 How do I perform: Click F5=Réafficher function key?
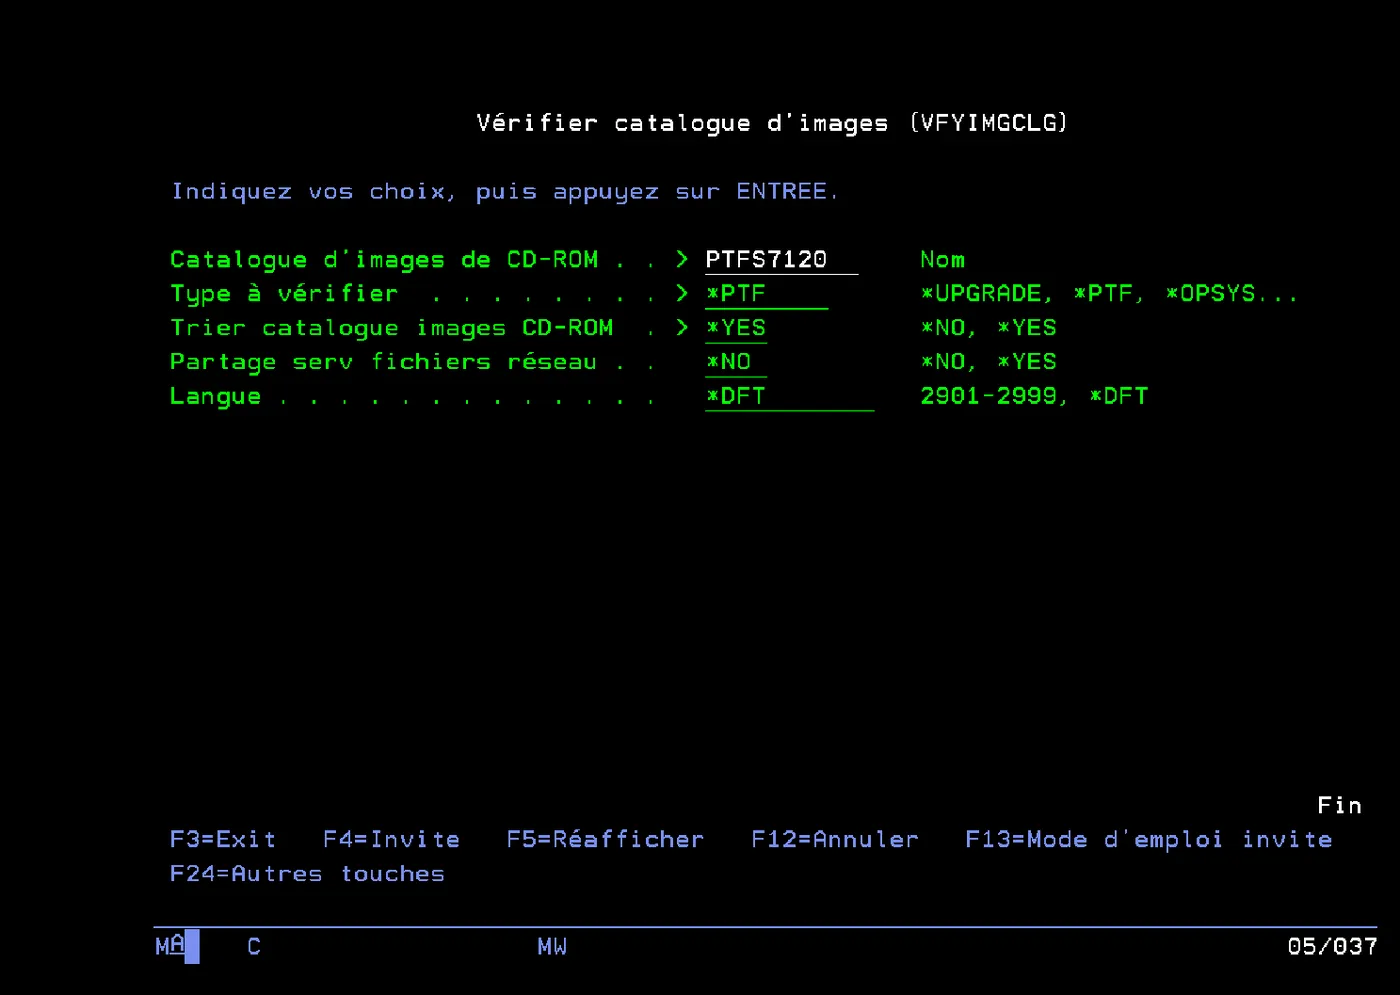click(x=605, y=840)
